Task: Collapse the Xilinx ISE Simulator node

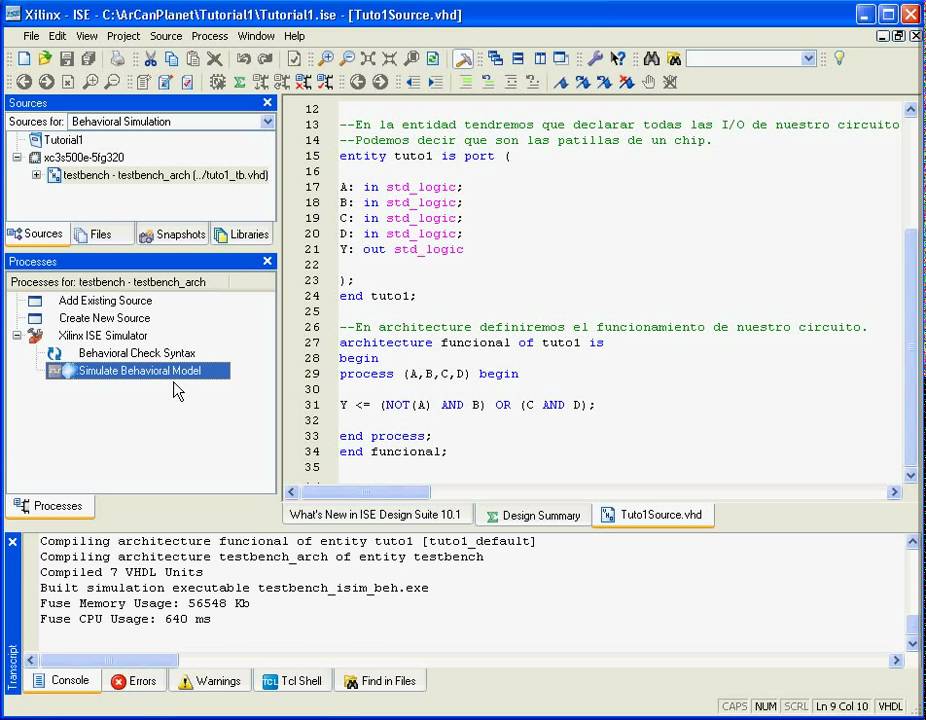Action: [x=17, y=335]
